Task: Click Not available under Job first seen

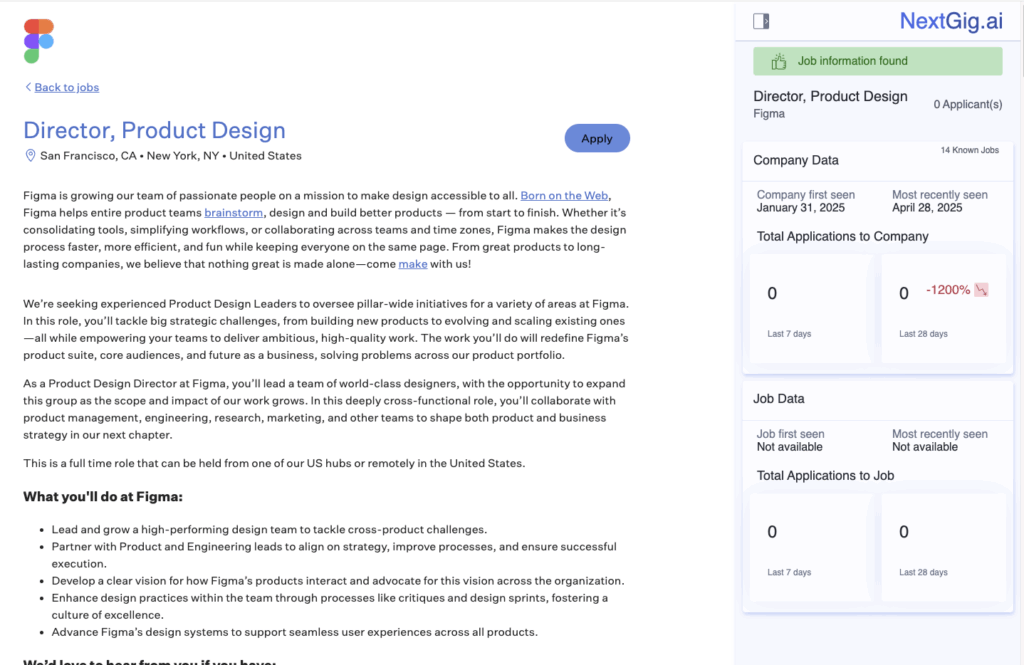Action: [x=790, y=447]
